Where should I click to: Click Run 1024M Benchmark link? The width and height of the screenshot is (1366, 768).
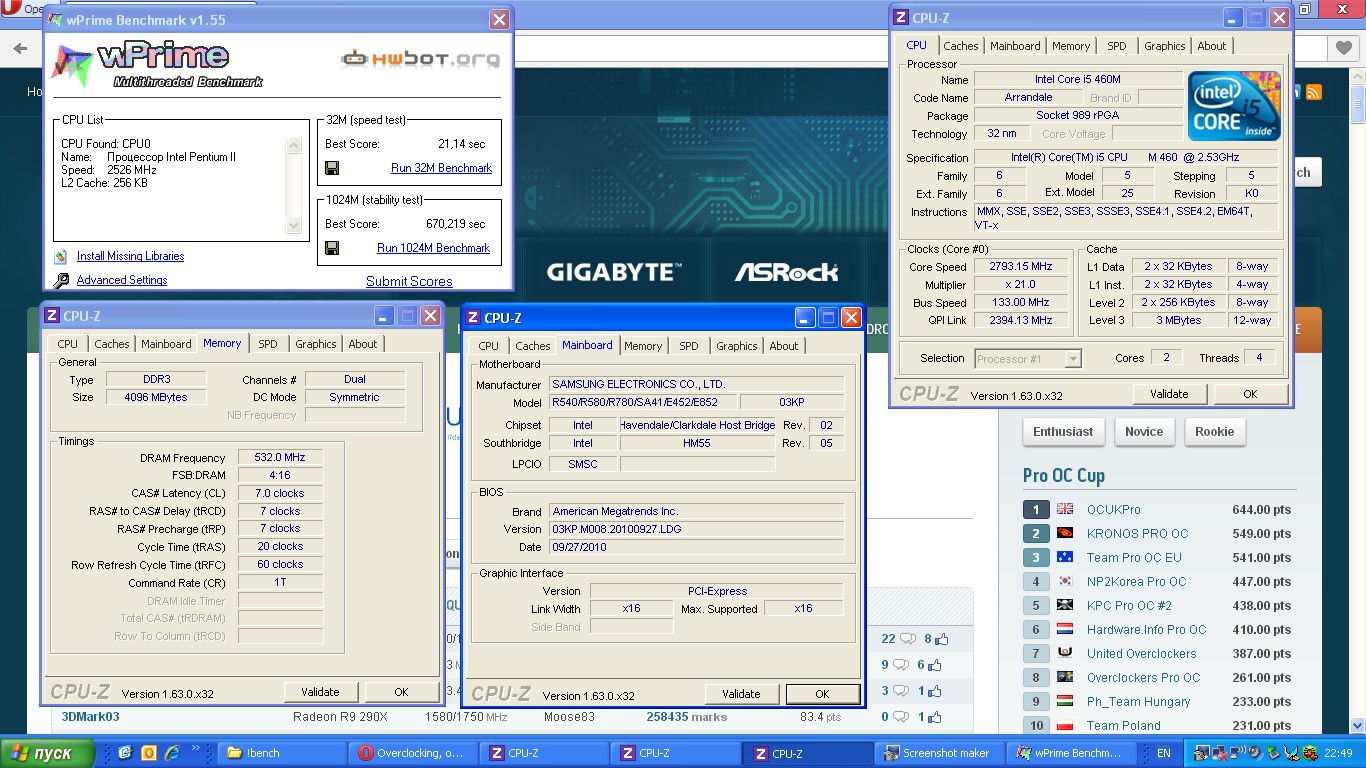coord(433,248)
